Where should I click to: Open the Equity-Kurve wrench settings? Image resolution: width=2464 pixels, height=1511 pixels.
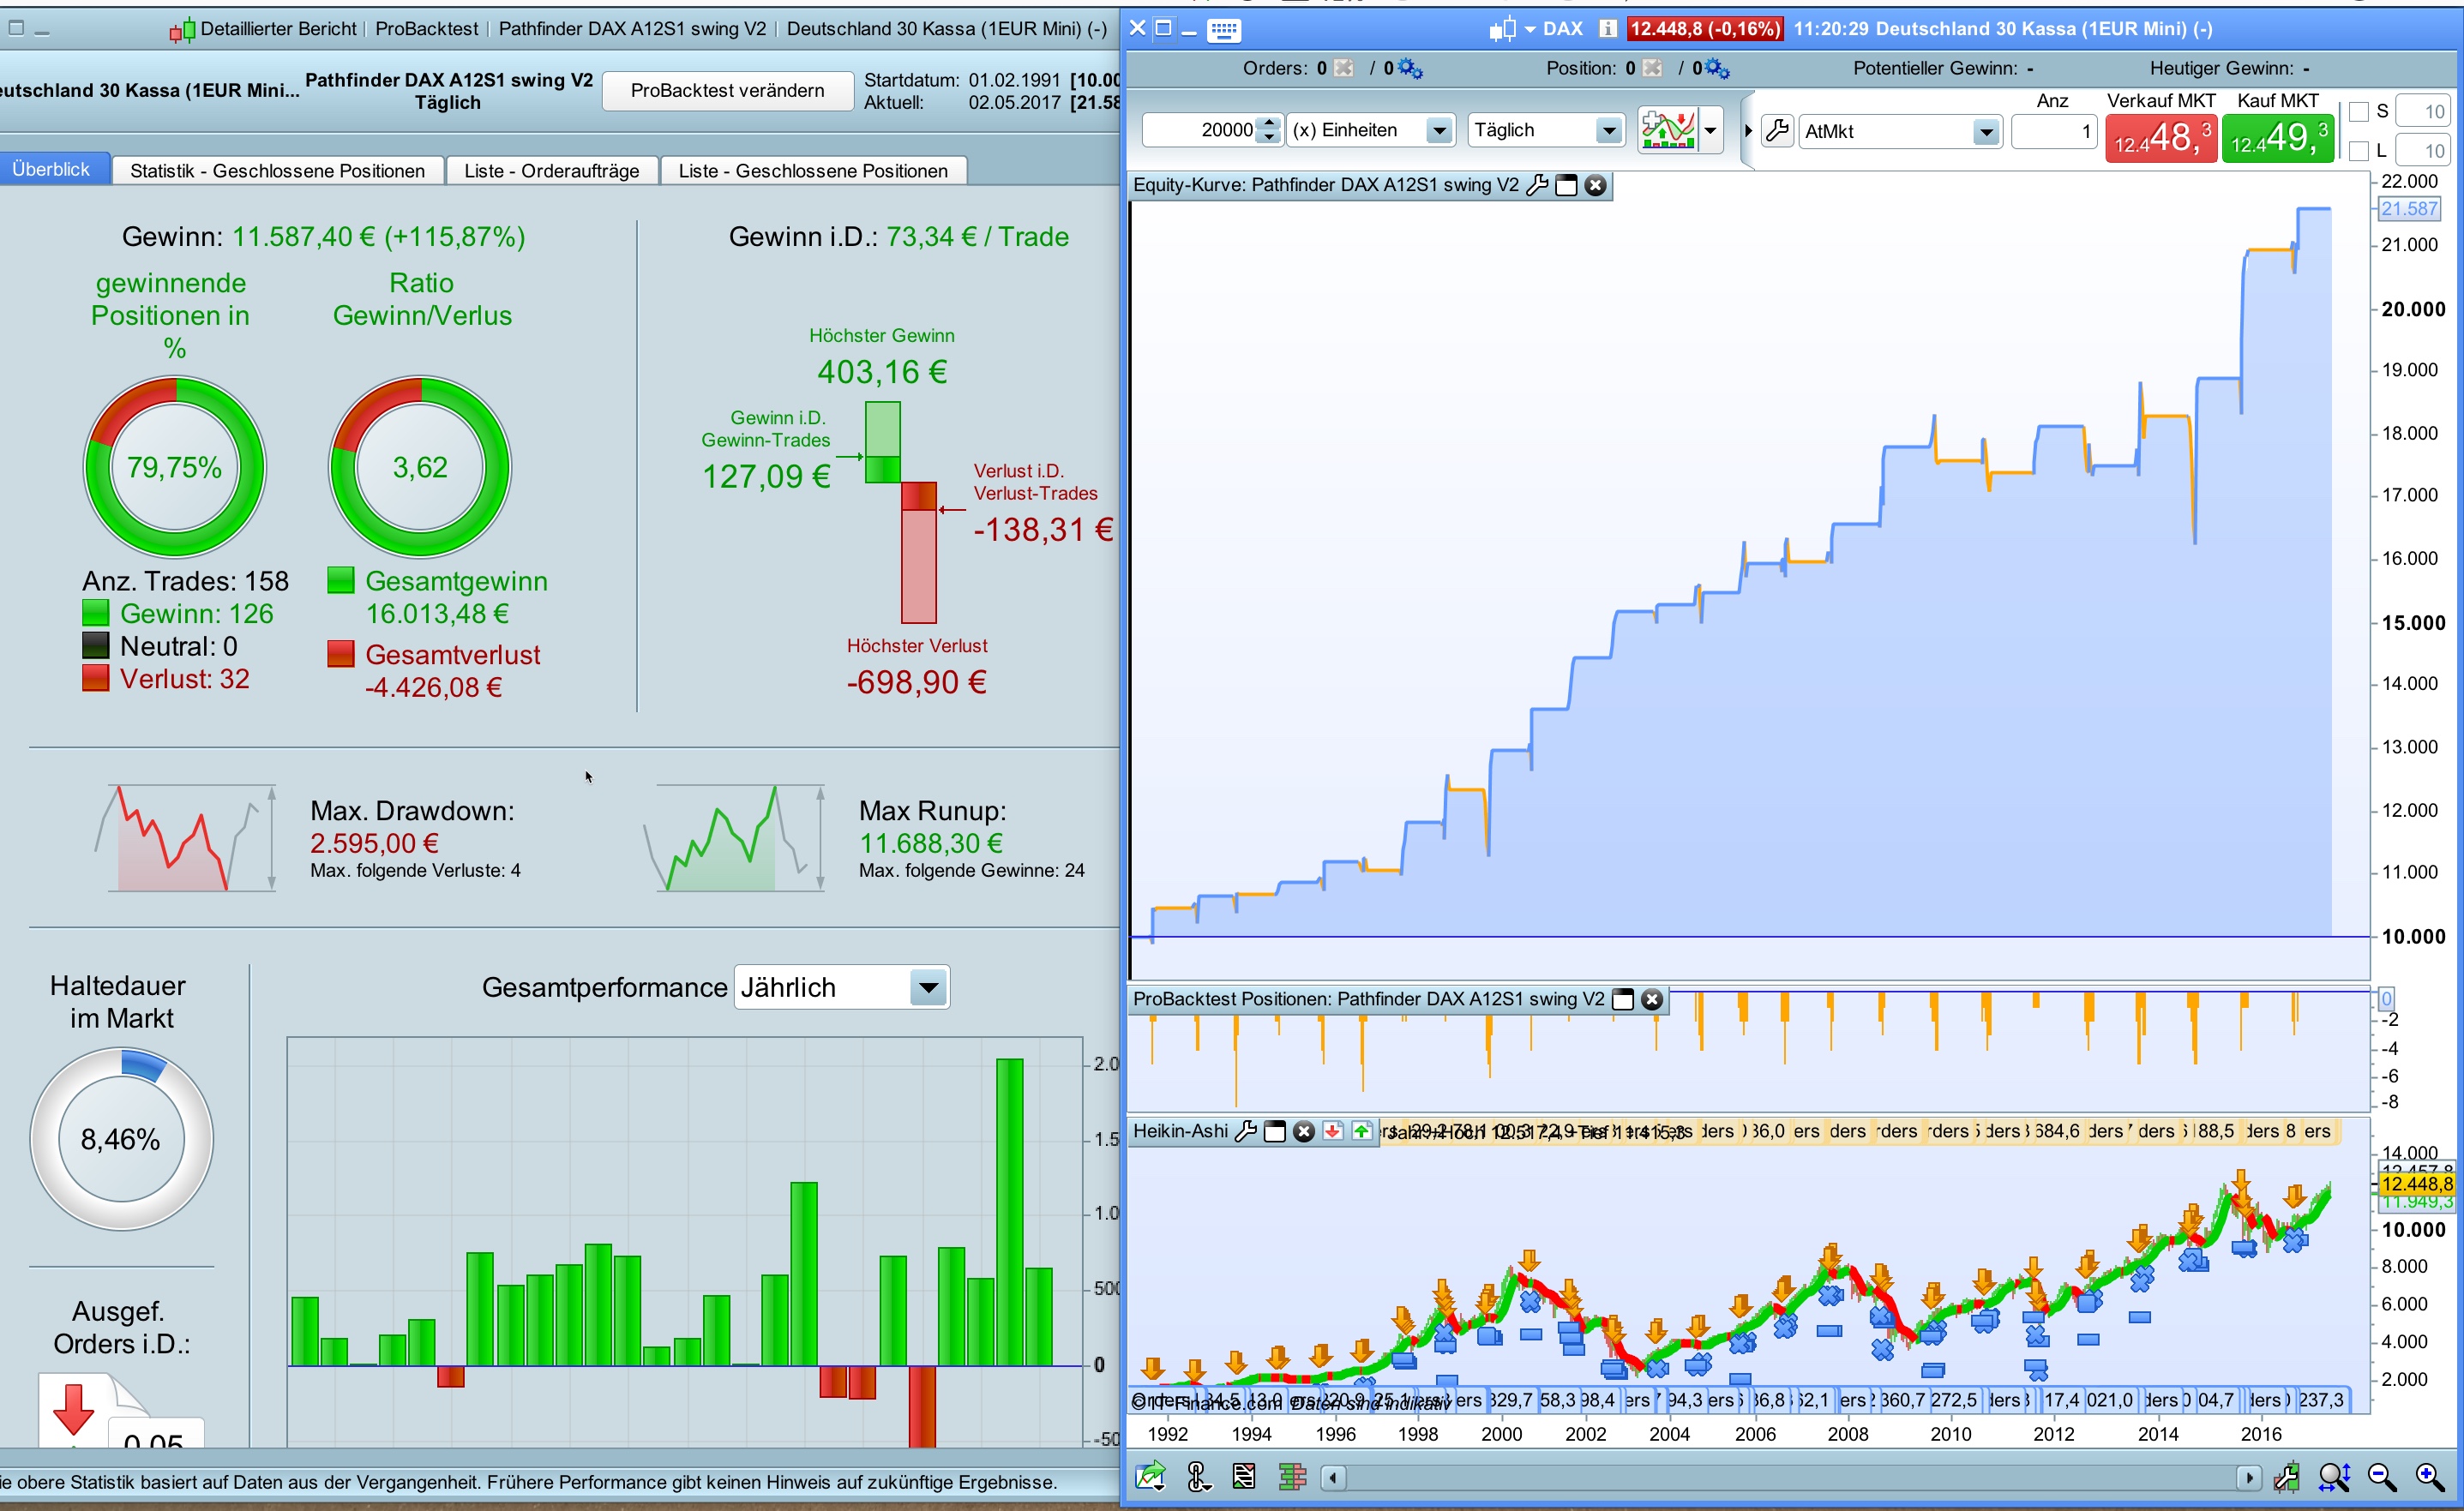tap(1537, 185)
